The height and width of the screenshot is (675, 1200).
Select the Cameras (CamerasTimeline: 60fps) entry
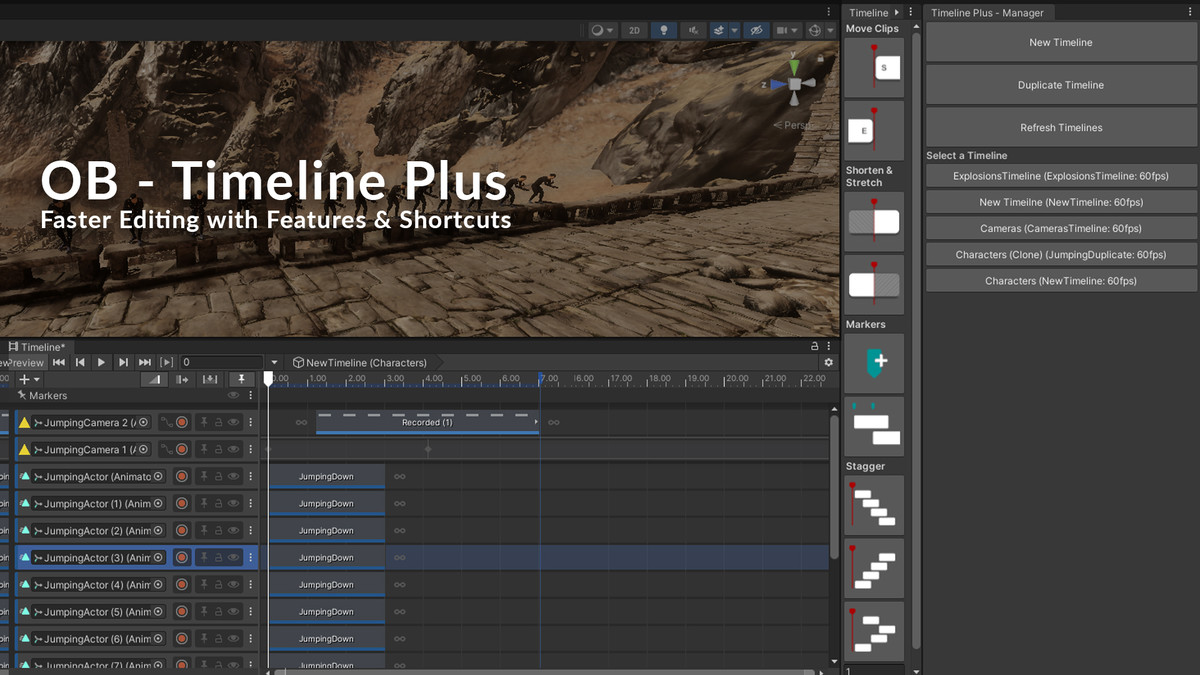pyautogui.click(x=1060, y=227)
